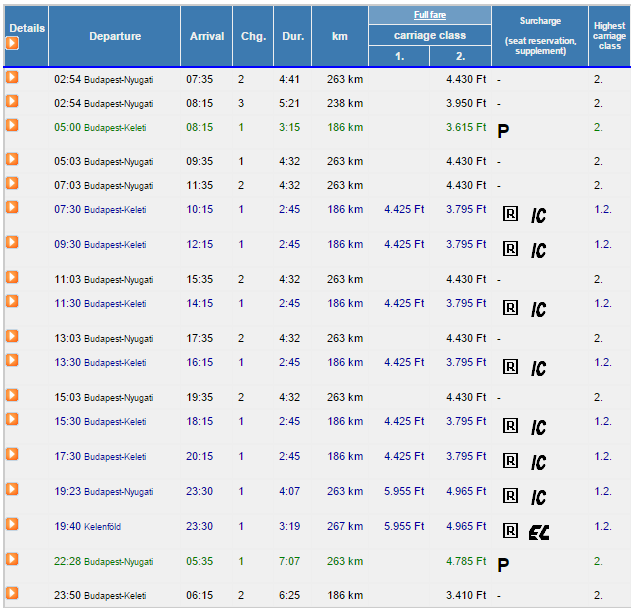
Task: Click seat reservation R icon for 07:30 train
Action: click(x=510, y=214)
